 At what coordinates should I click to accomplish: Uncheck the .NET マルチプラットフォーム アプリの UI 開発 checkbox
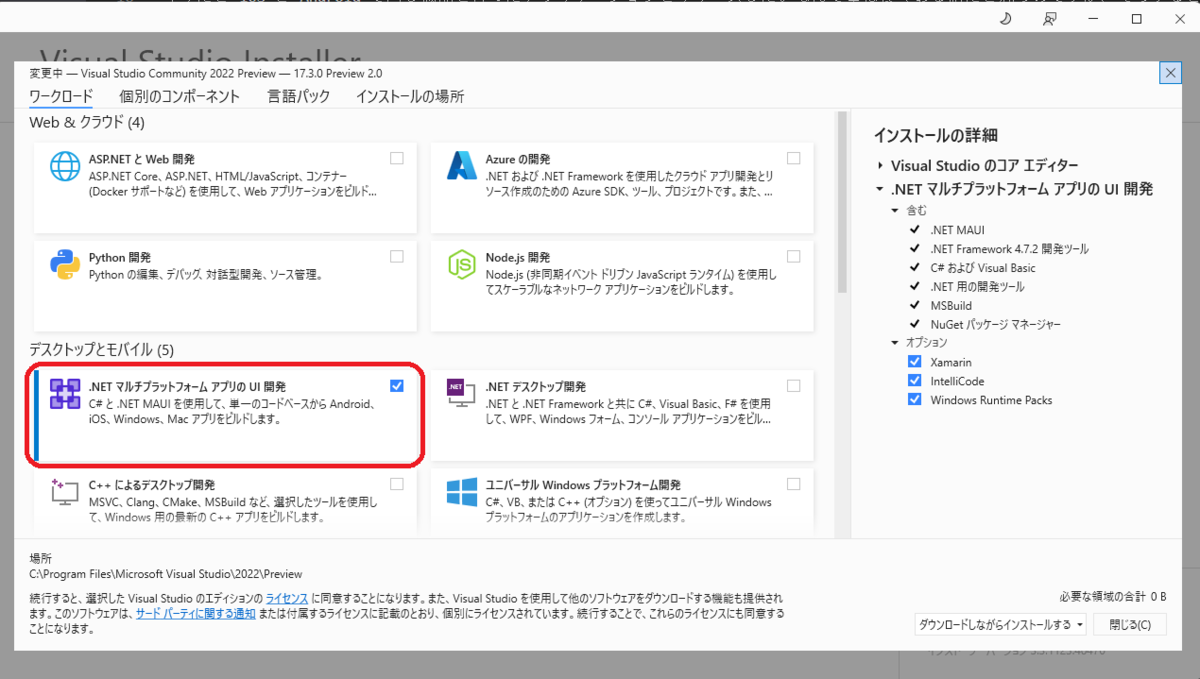pos(397,385)
